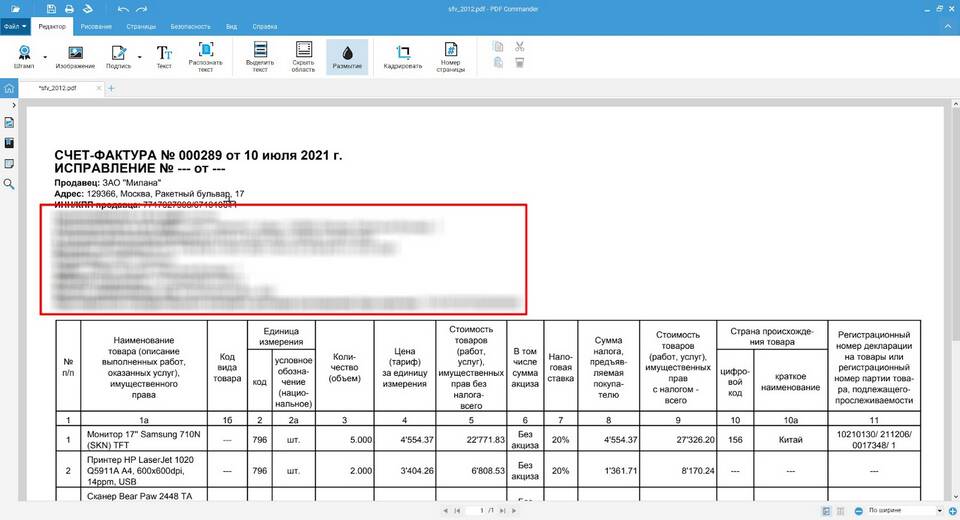Switch to the Безопасность tab
The height and width of the screenshot is (520, 960).
pos(193,26)
